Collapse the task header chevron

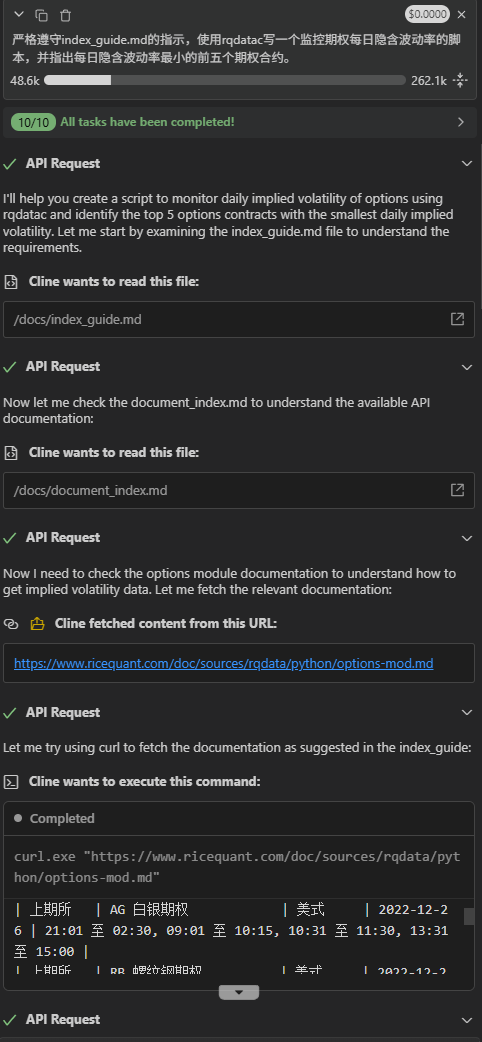19,15
